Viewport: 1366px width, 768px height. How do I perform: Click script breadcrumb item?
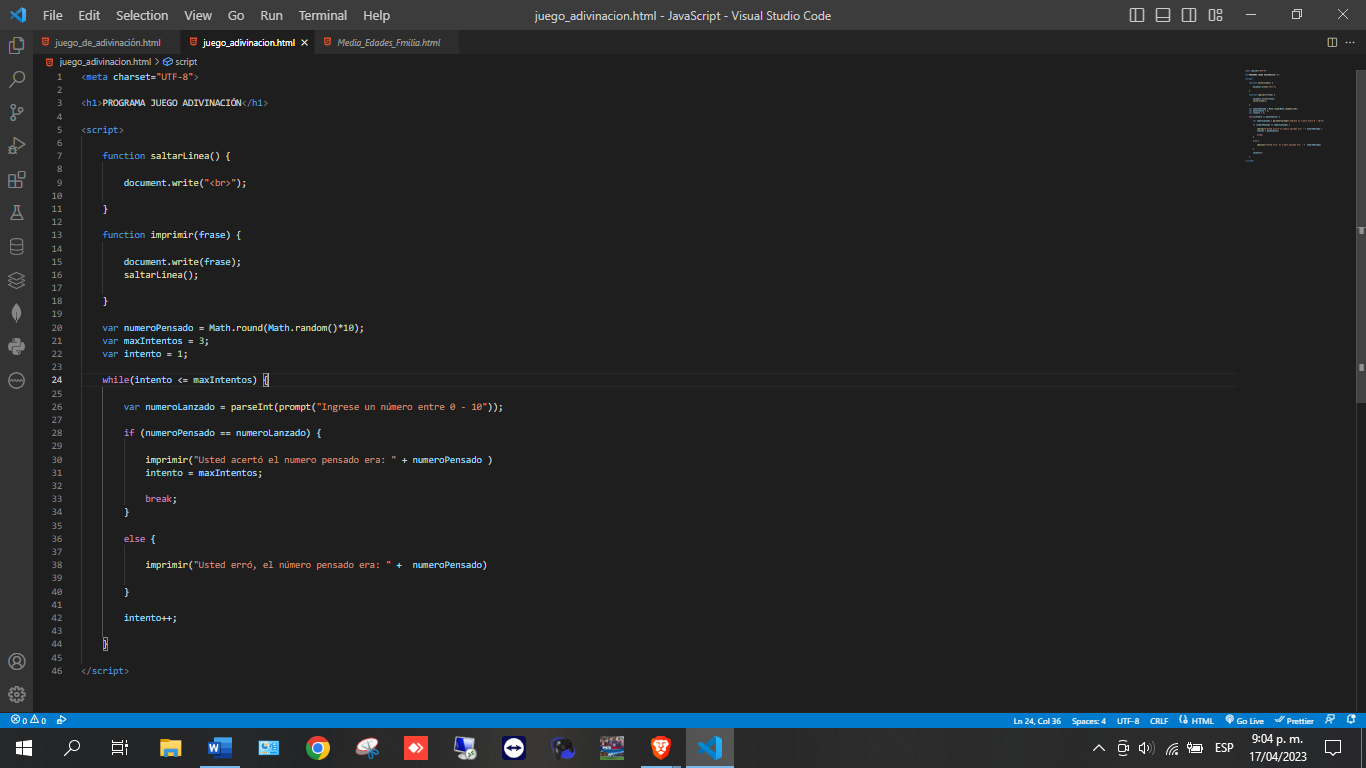(180, 62)
